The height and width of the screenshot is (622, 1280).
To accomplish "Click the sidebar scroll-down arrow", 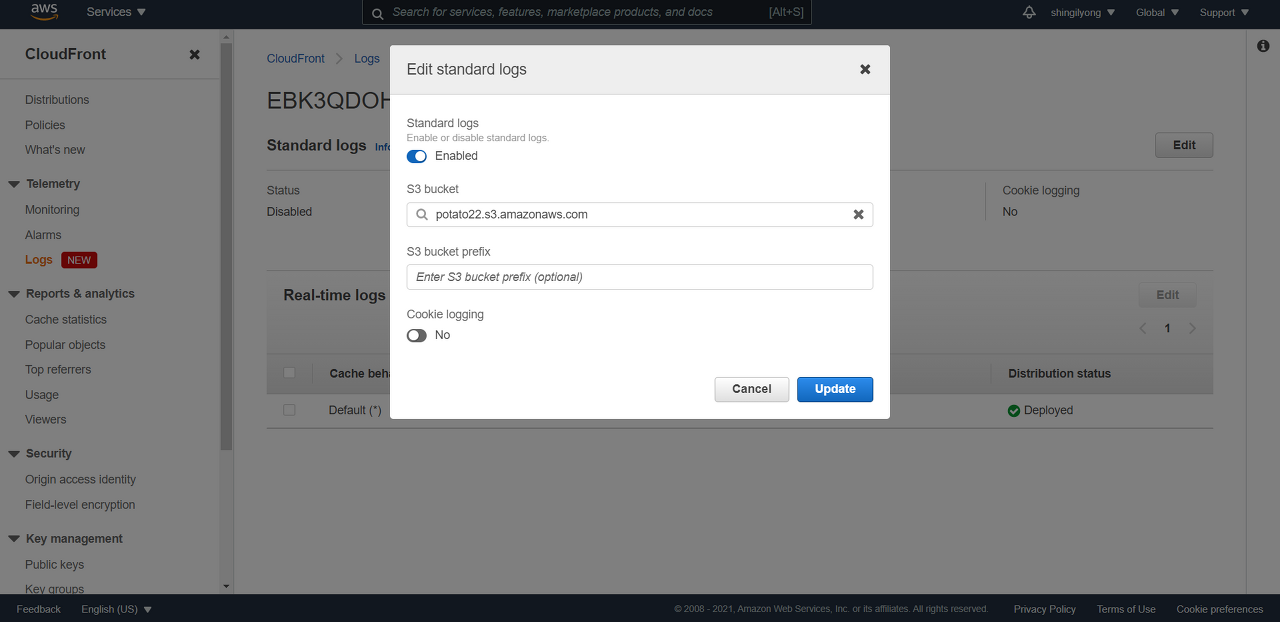I will click(226, 586).
